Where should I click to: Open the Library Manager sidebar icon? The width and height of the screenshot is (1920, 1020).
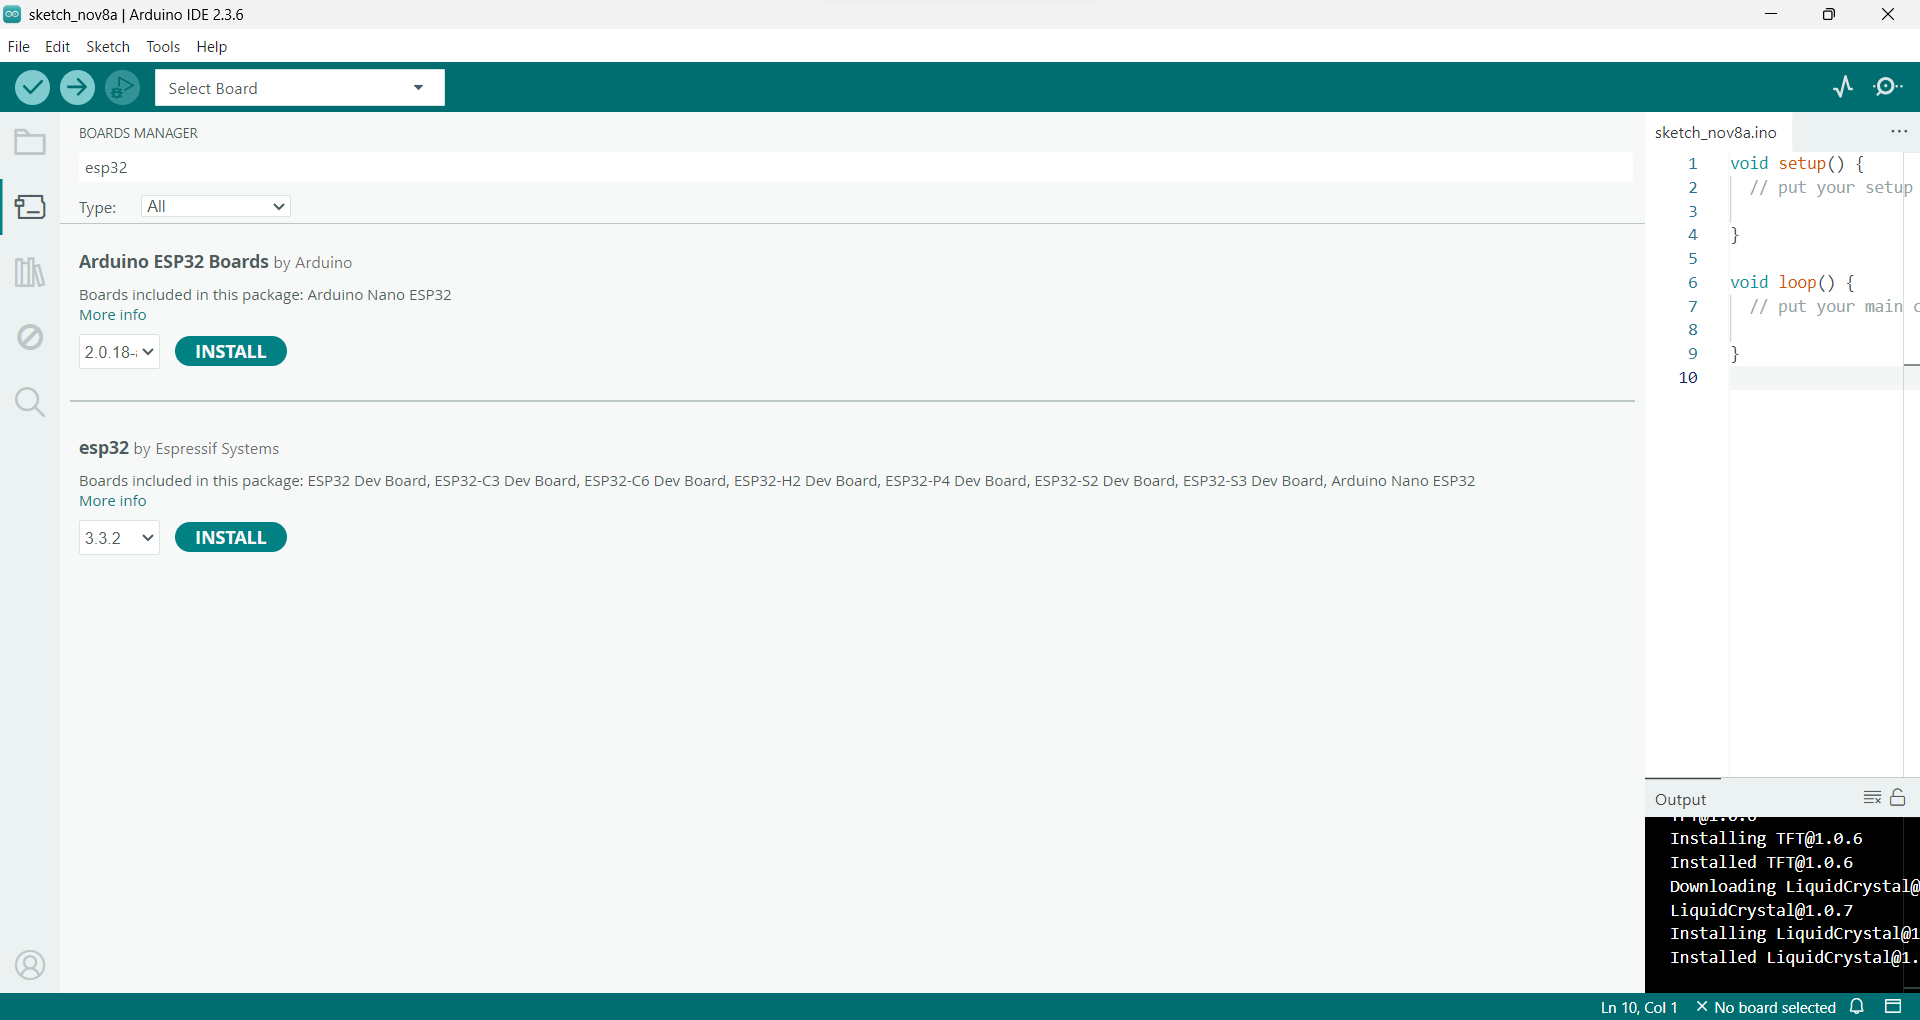coord(30,272)
